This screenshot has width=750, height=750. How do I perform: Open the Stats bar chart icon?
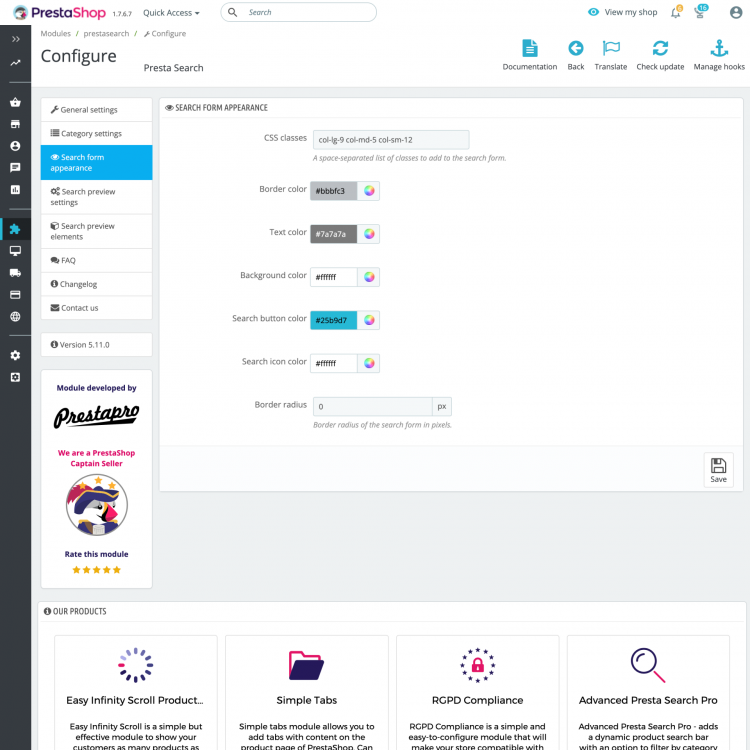click(15, 189)
